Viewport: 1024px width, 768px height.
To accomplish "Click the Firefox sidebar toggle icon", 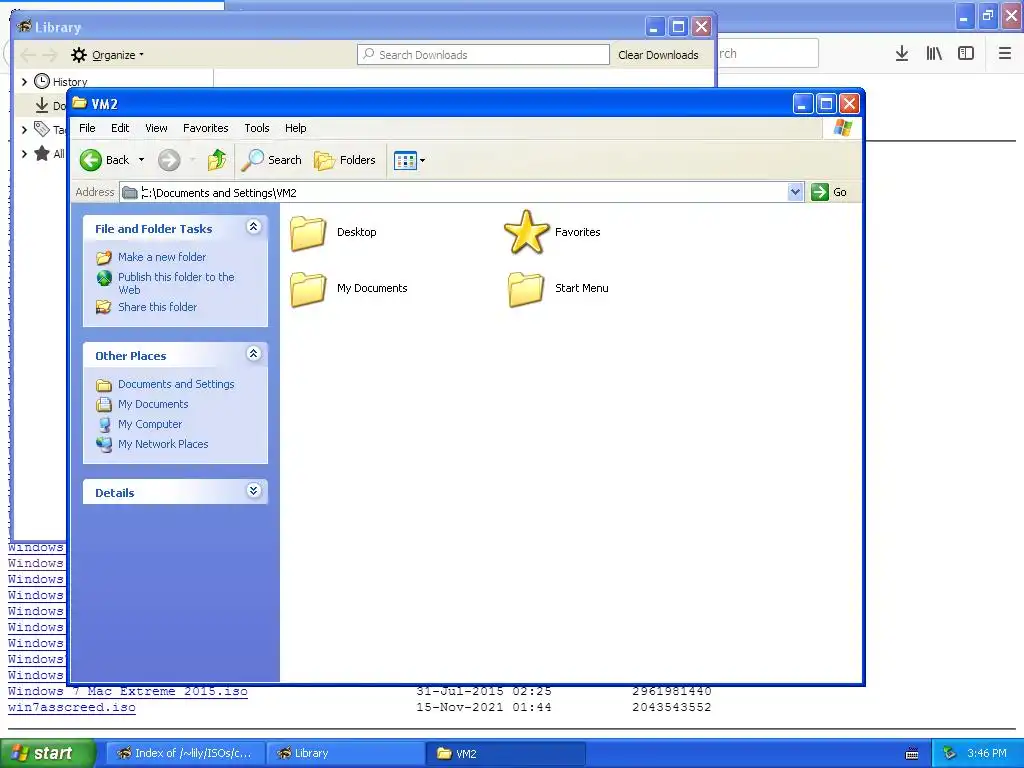I will point(966,54).
